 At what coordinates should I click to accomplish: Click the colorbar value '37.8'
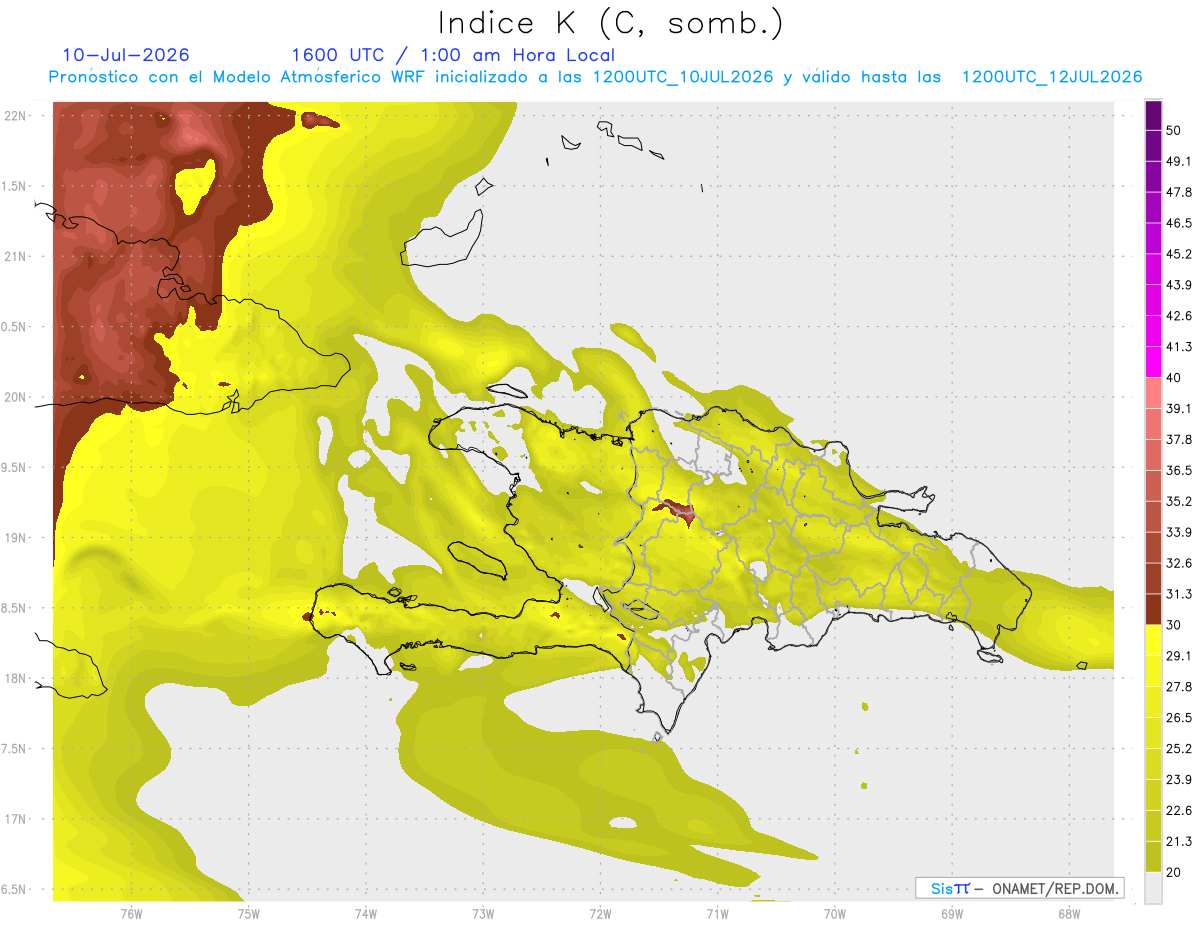click(1179, 439)
